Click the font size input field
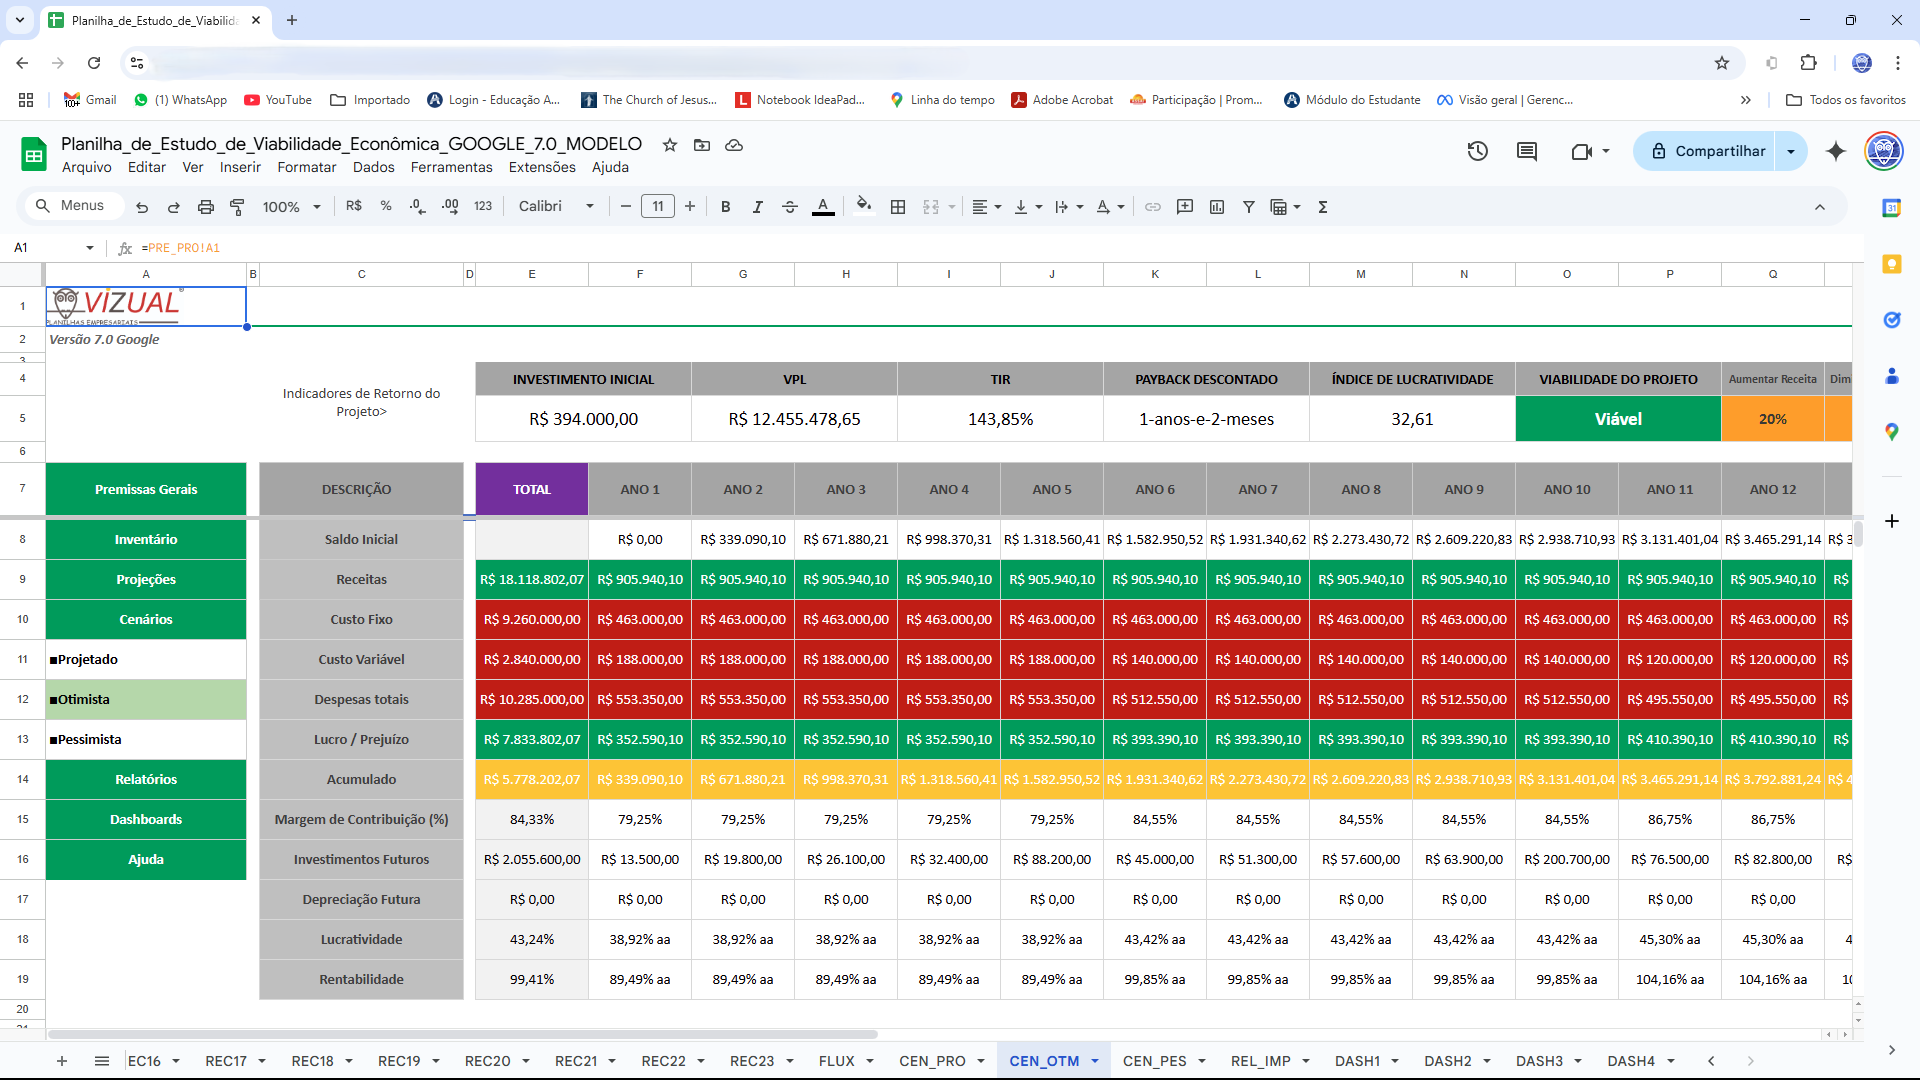The height and width of the screenshot is (1080, 1920). (657, 207)
